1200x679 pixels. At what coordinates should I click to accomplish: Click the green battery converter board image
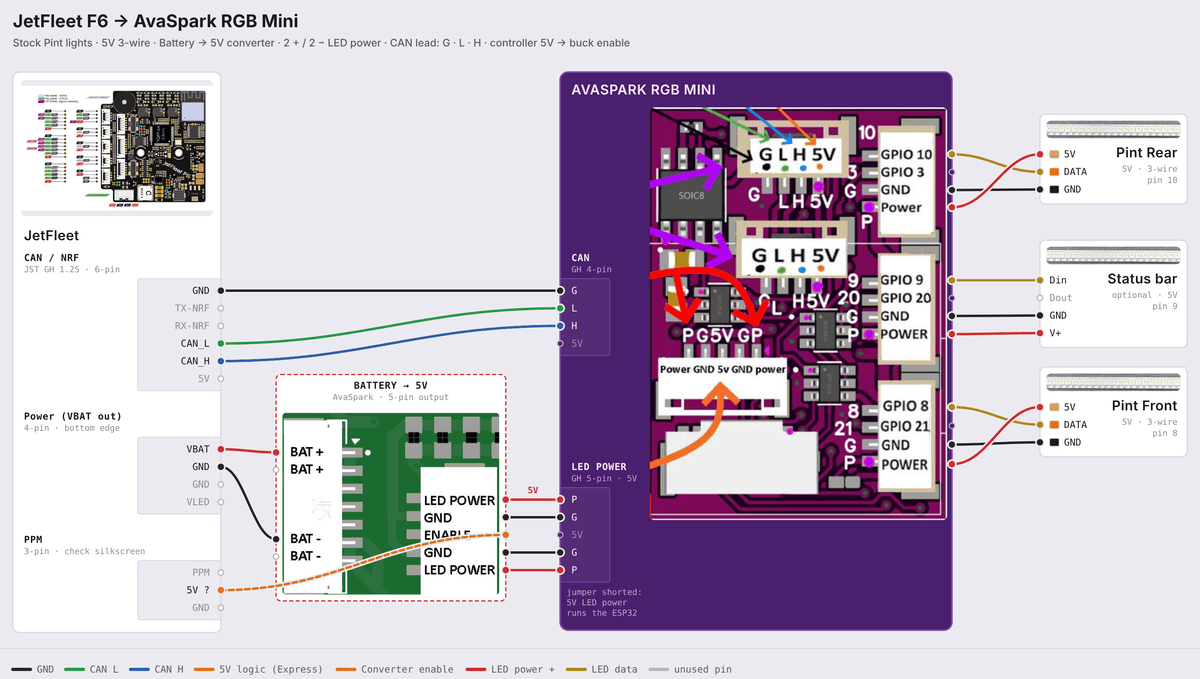click(389, 504)
